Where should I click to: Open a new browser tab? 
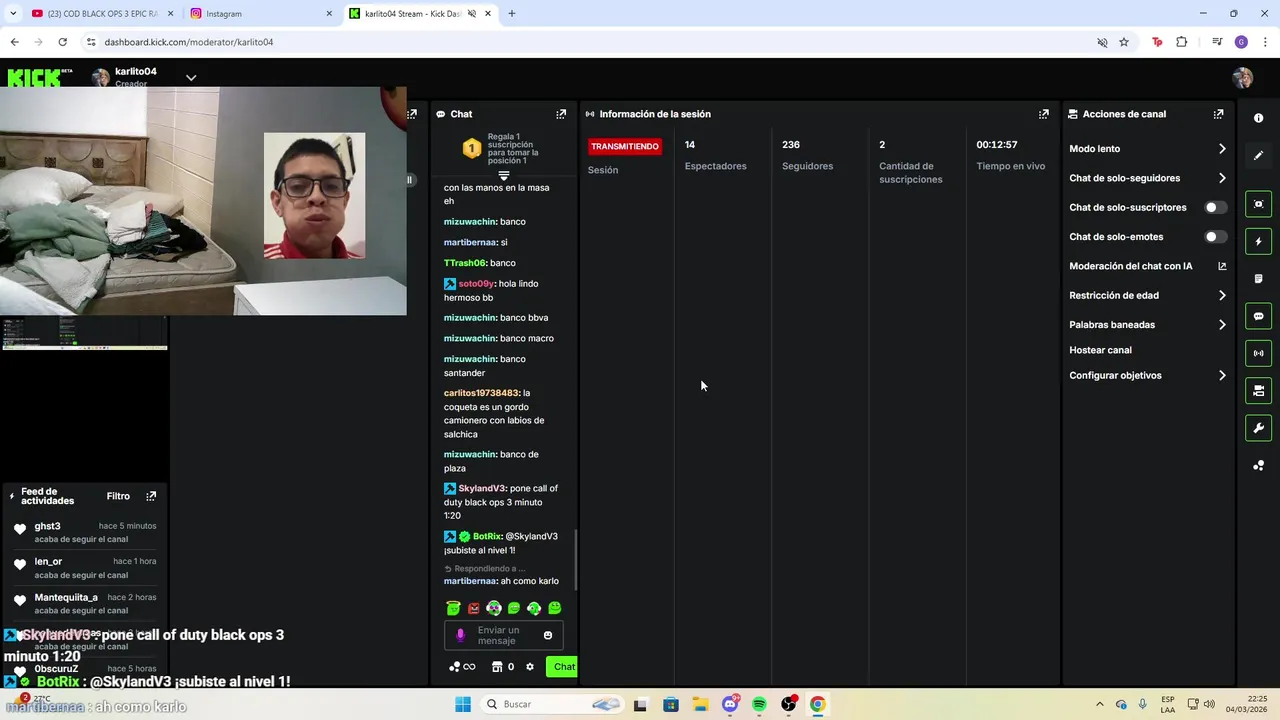click(x=512, y=14)
